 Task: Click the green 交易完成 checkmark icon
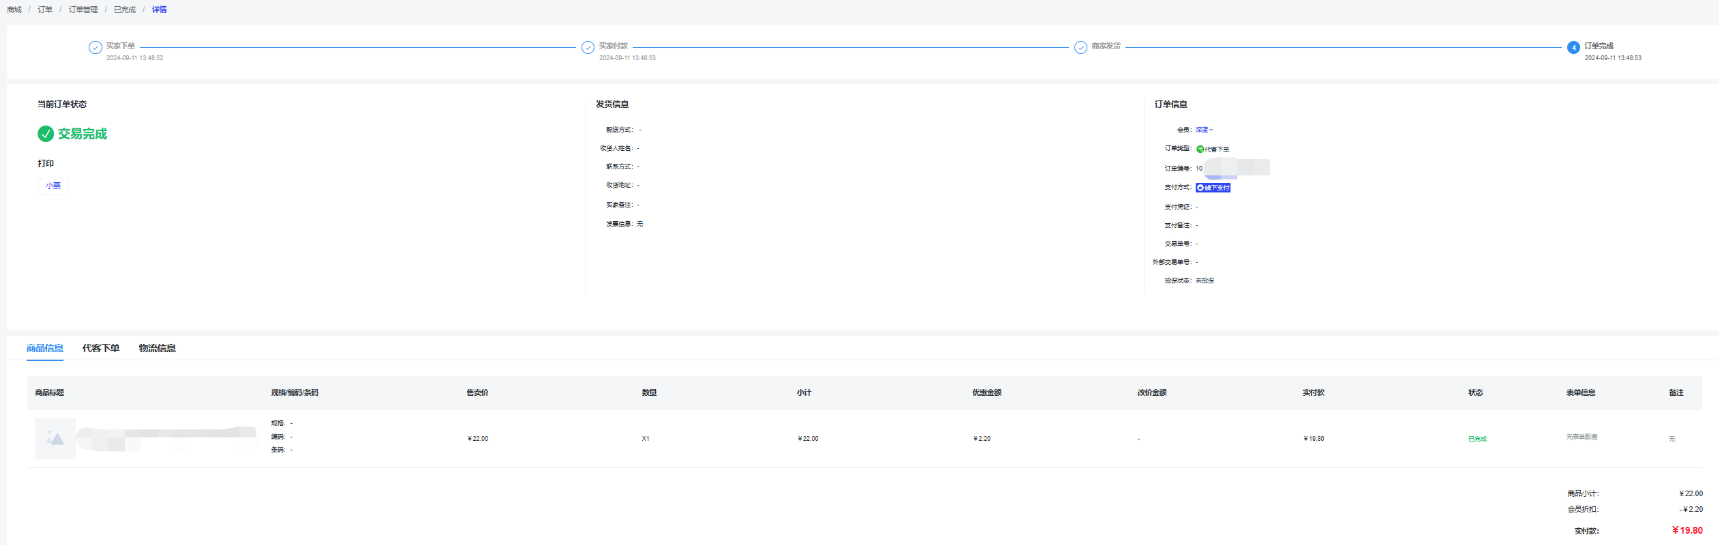click(x=46, y=134)
